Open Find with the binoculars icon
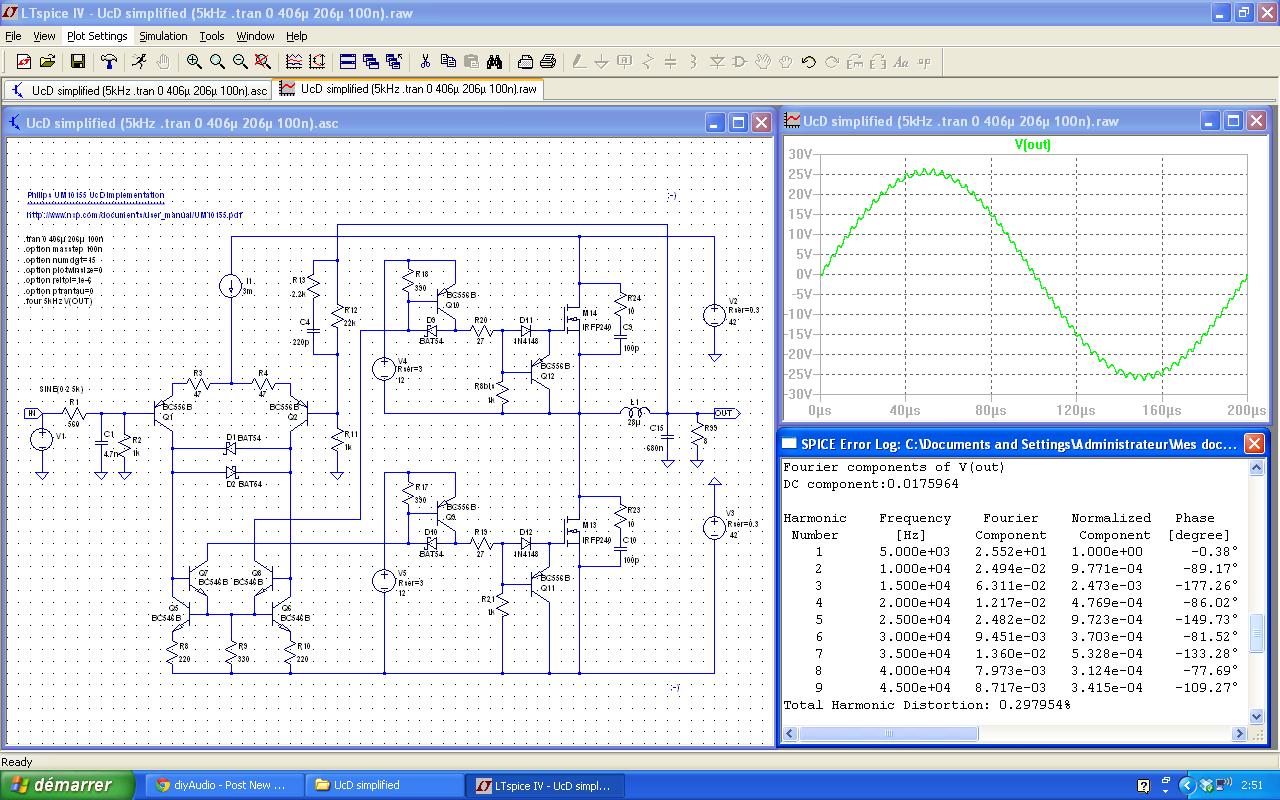 [494, 62]
